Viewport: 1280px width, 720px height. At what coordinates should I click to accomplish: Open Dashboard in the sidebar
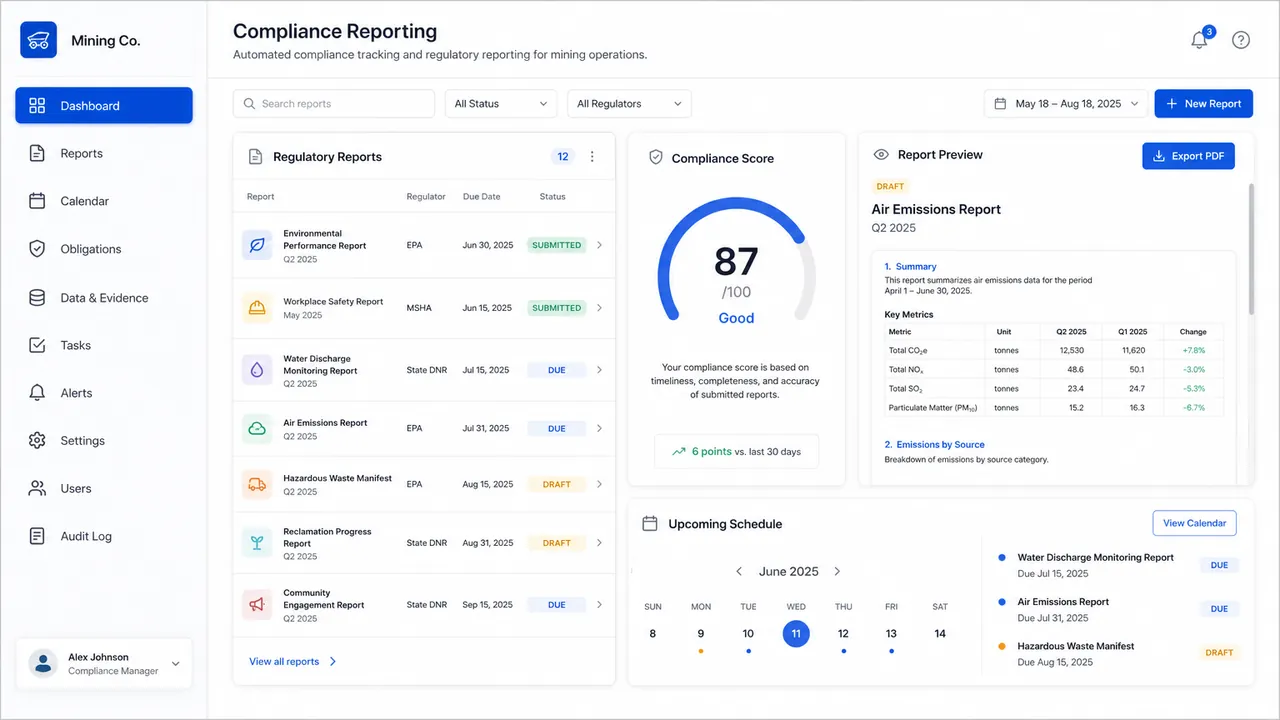(104, 106)
